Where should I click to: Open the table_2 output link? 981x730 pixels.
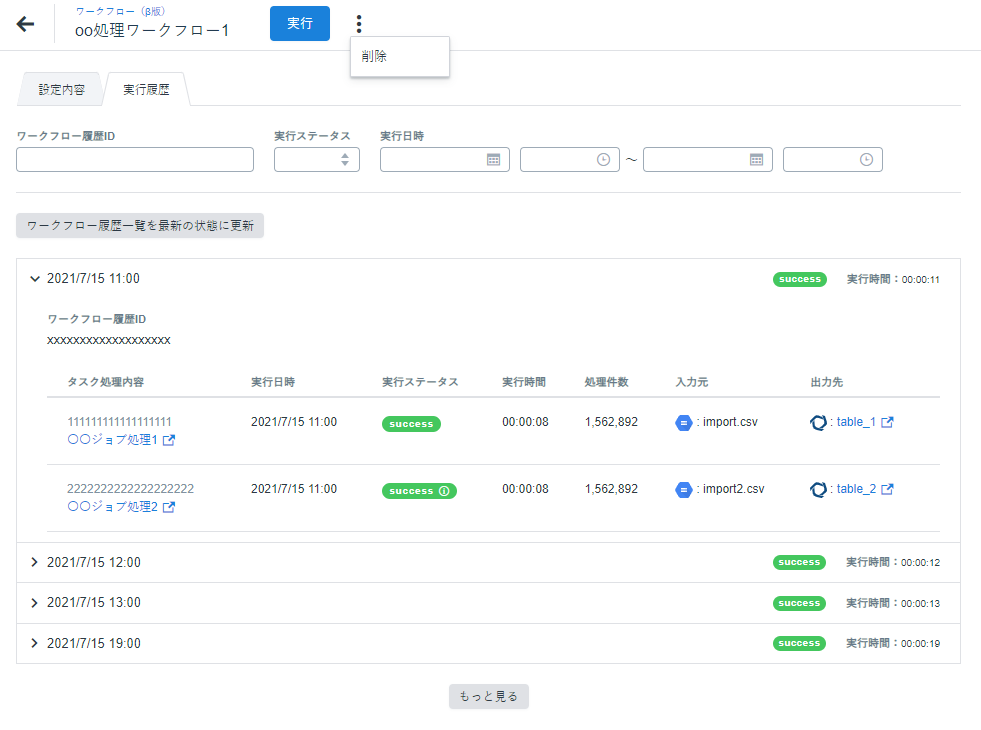click(x=856, y=489)
